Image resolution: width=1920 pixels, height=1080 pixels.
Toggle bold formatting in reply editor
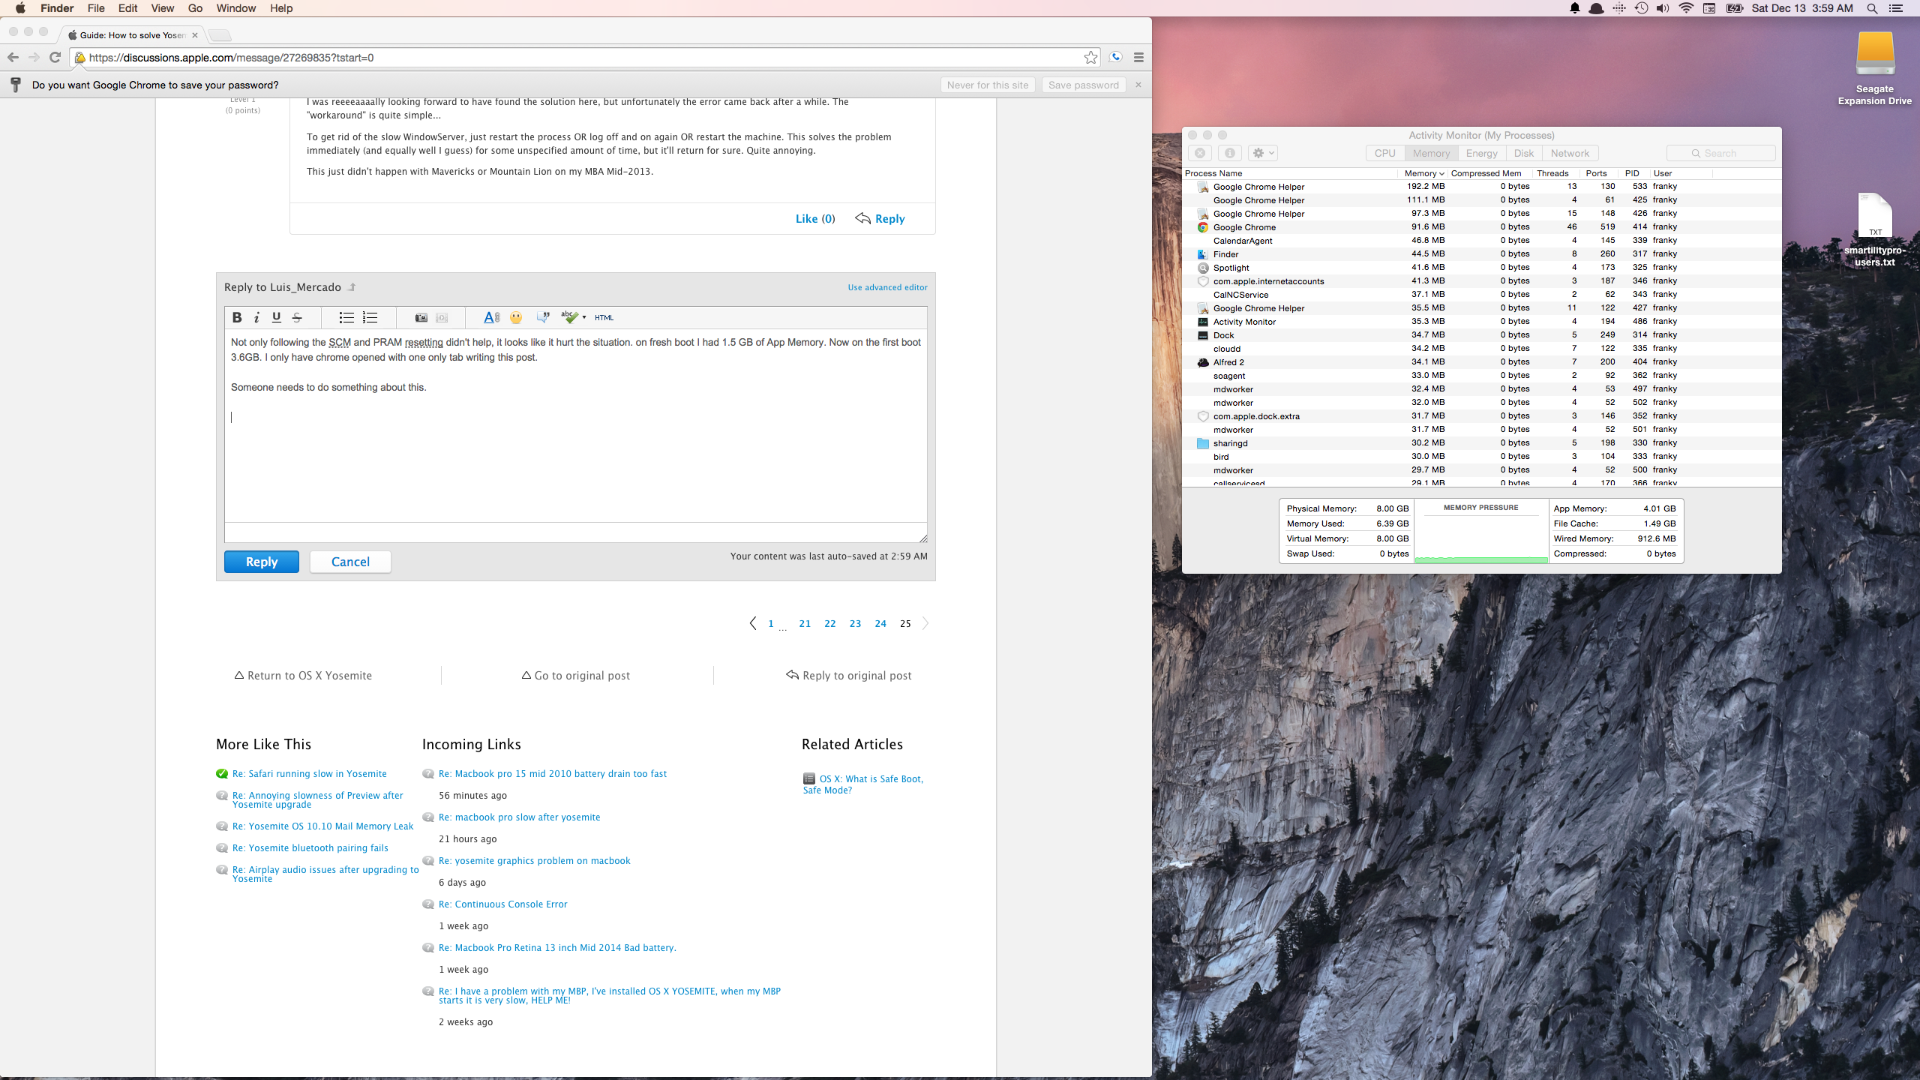237,318
